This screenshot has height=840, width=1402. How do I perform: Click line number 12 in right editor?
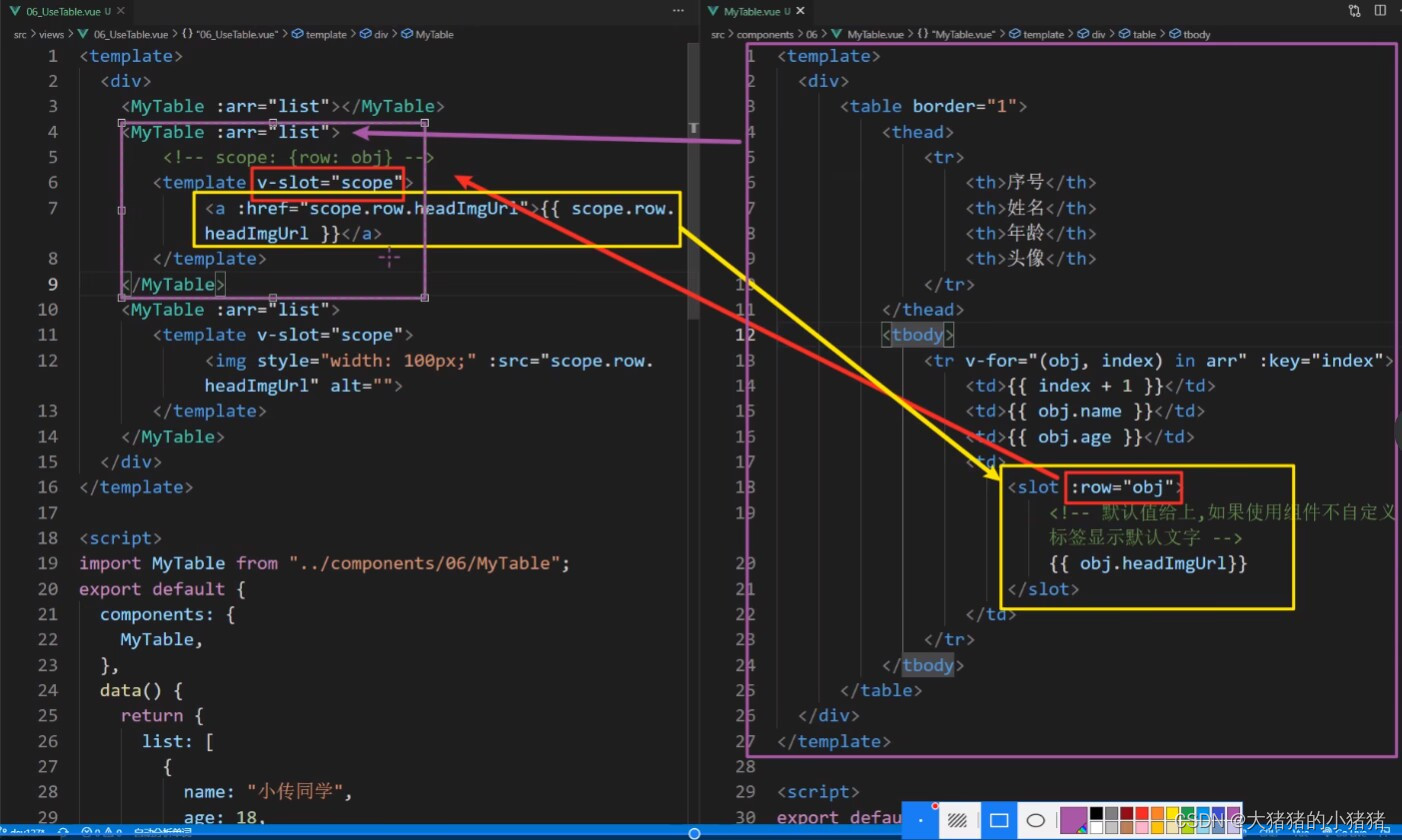tap(745, 334)
